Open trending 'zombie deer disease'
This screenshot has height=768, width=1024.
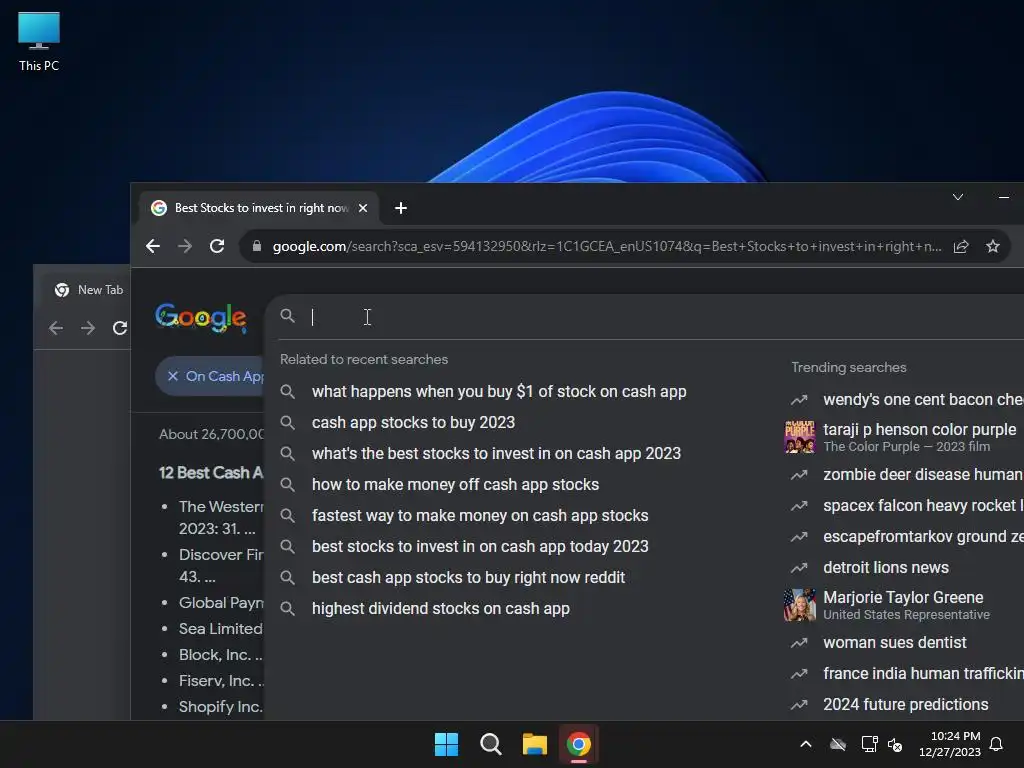(922, 474)
